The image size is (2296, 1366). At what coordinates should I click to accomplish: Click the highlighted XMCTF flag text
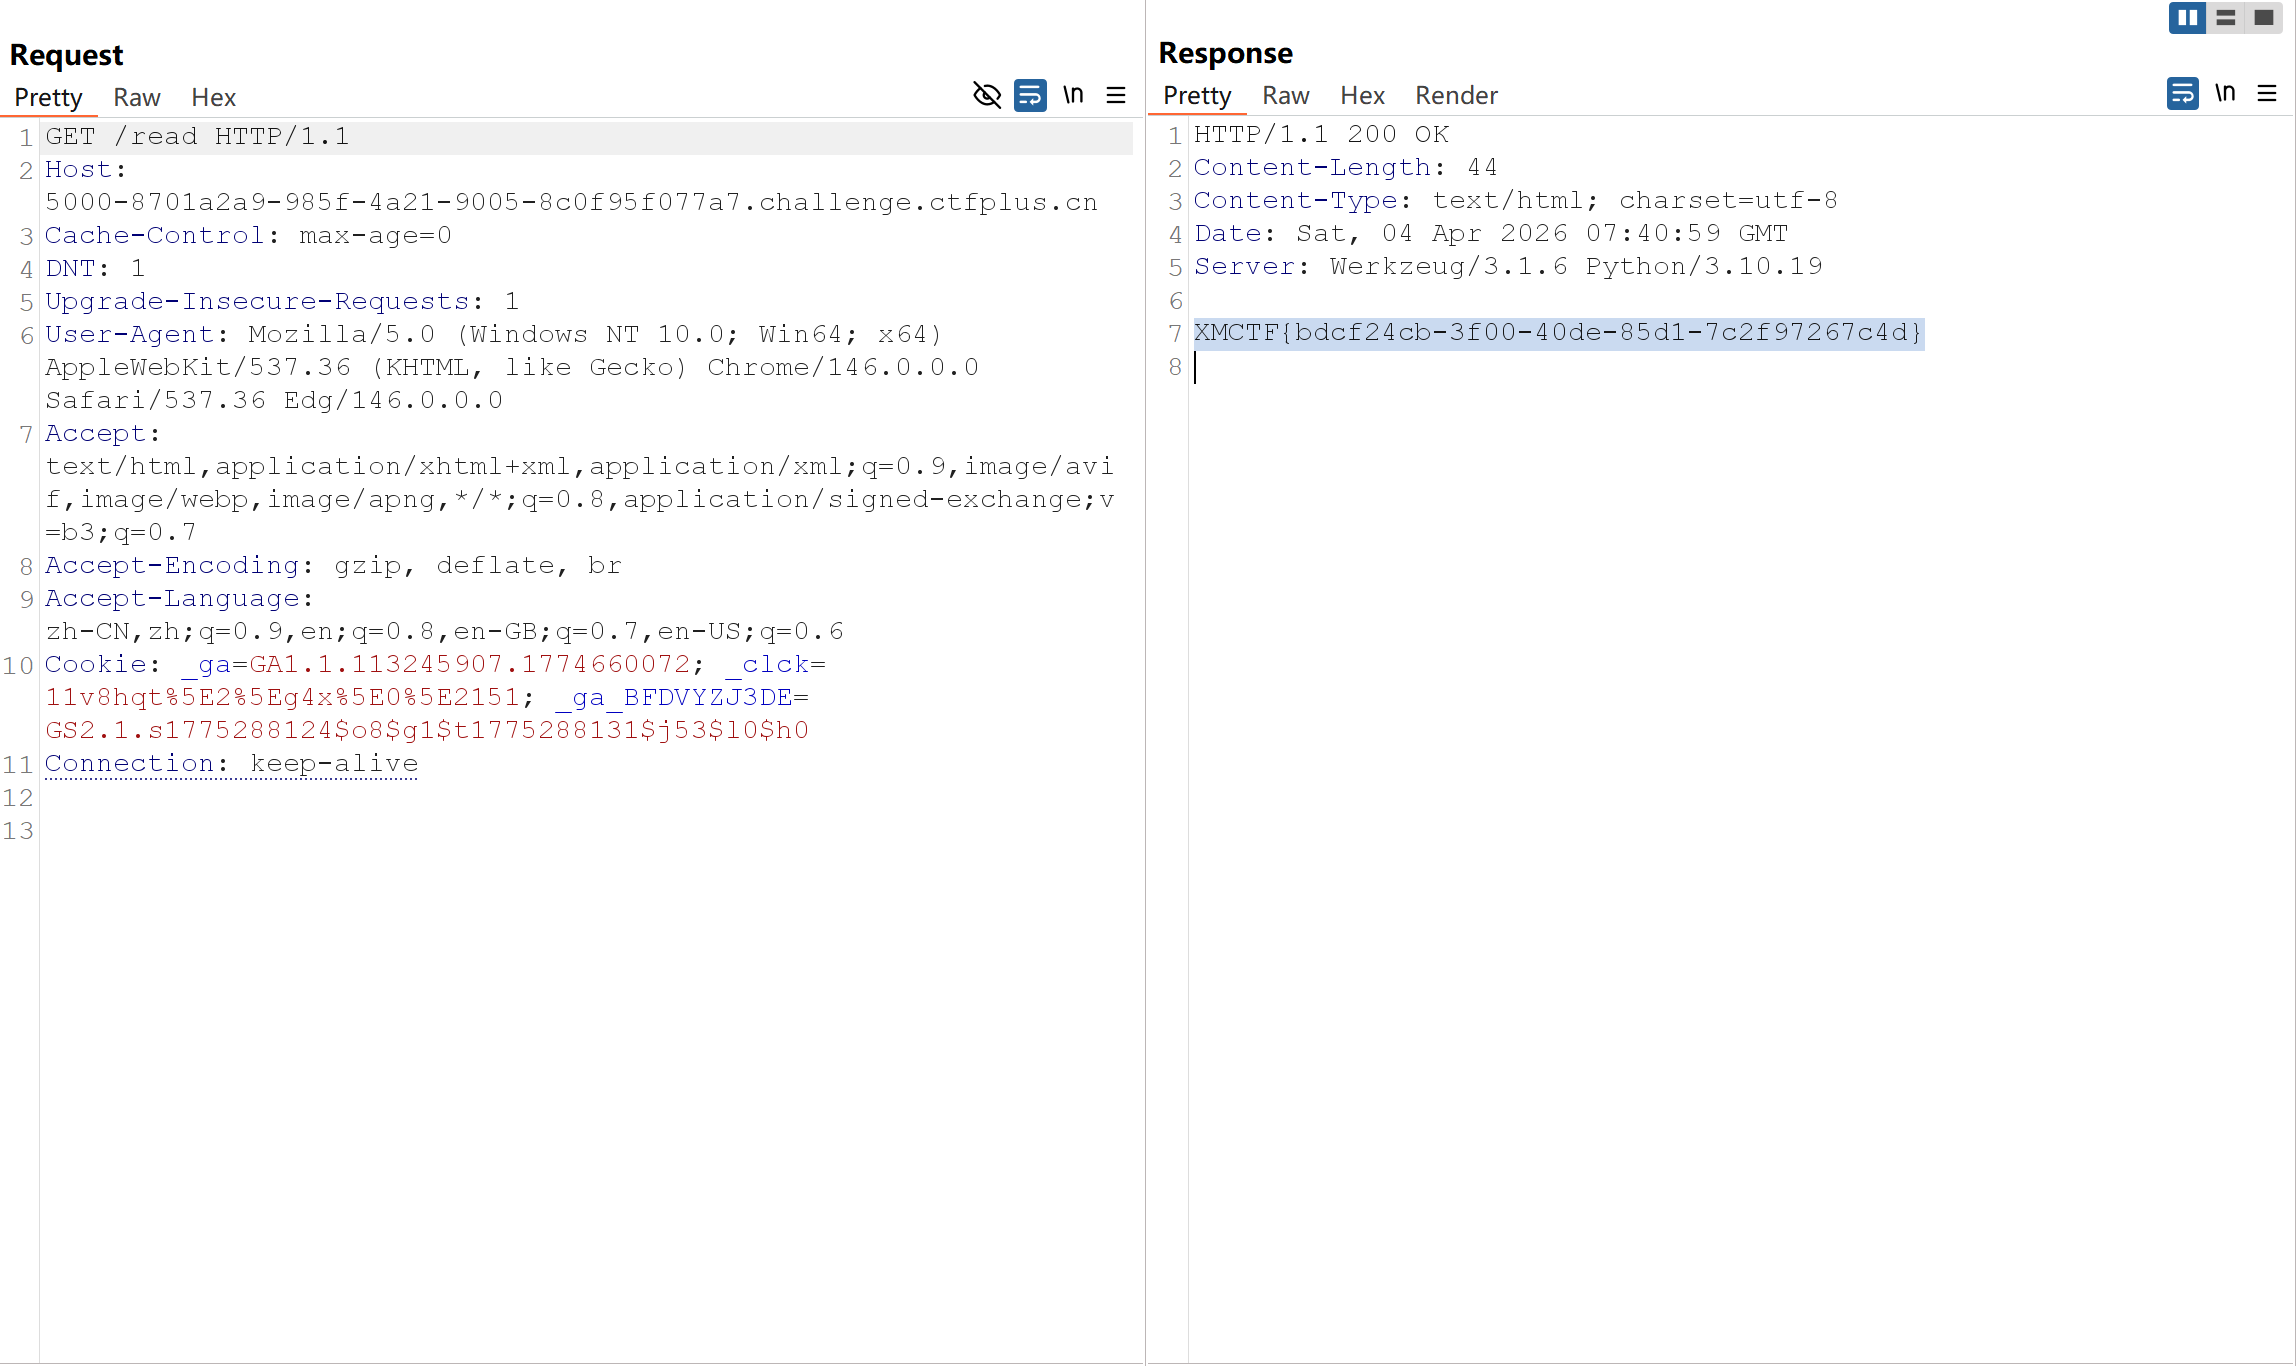click(x=1558, y=333)
